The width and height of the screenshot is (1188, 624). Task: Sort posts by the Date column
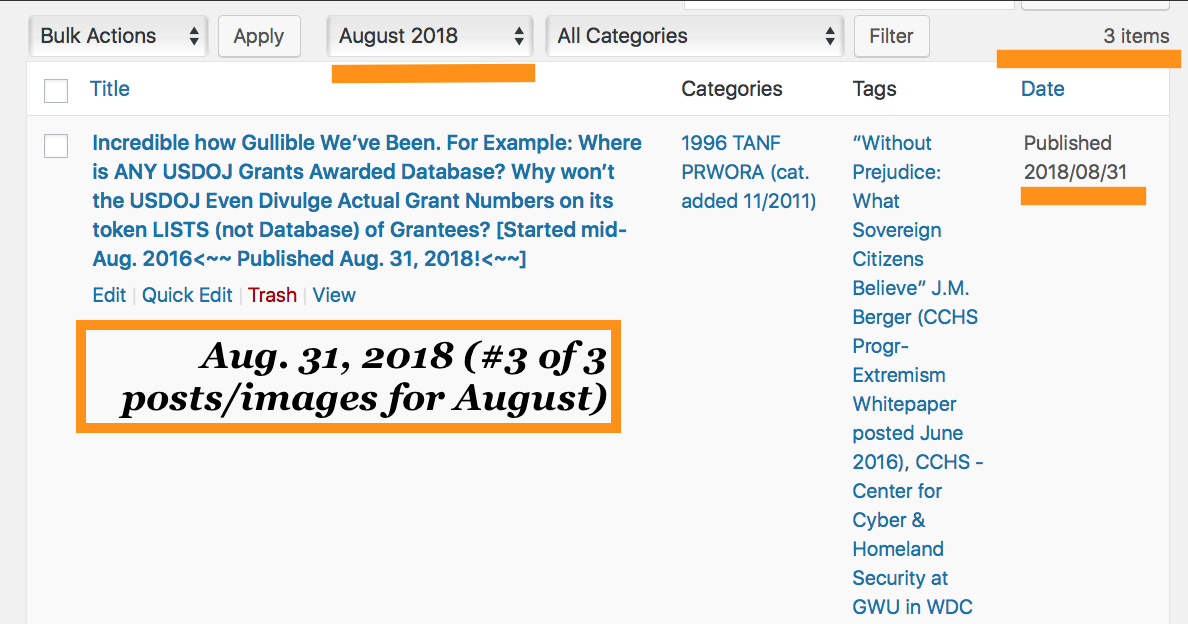1042,89
